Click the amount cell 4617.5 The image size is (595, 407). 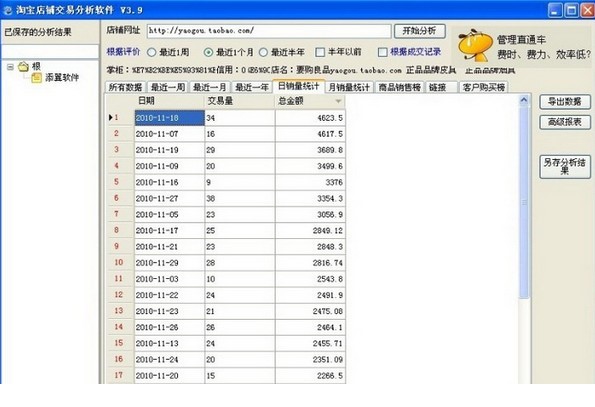pos(310,134)
